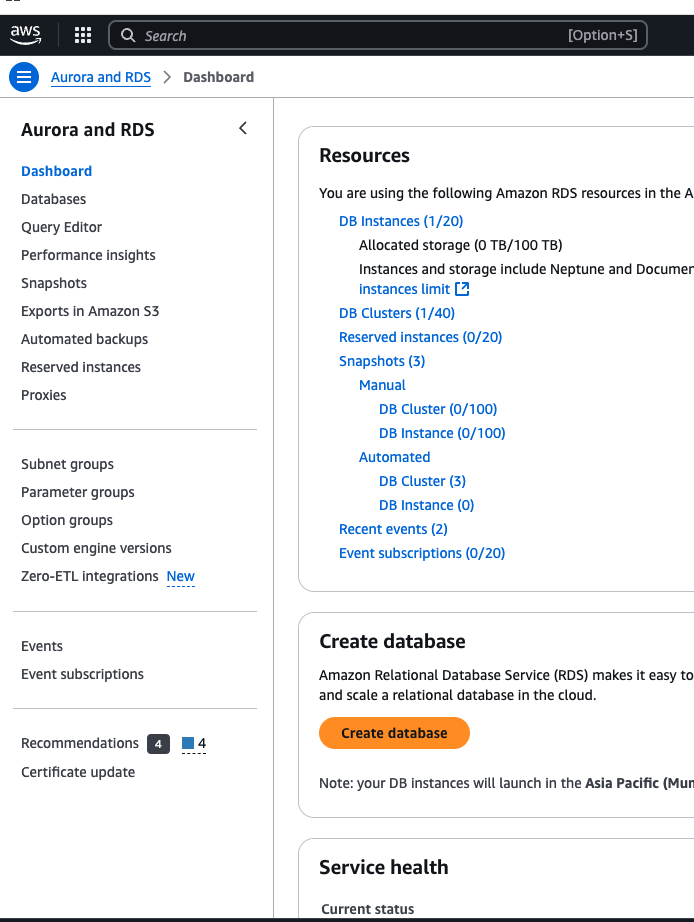Open the DB Instances (1/20) link

[400, 221]
